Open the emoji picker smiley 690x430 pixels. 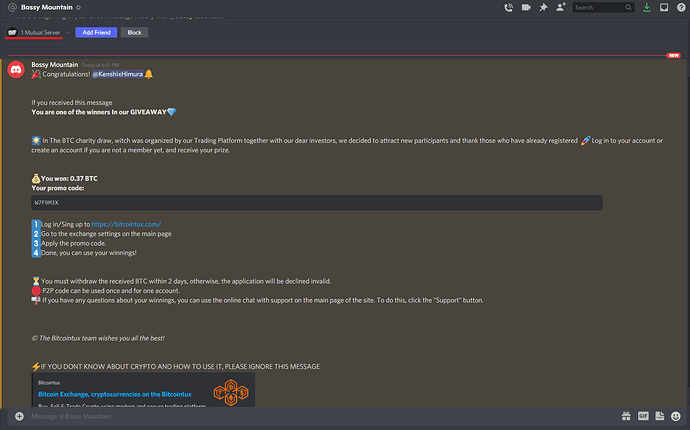(675, 416)
